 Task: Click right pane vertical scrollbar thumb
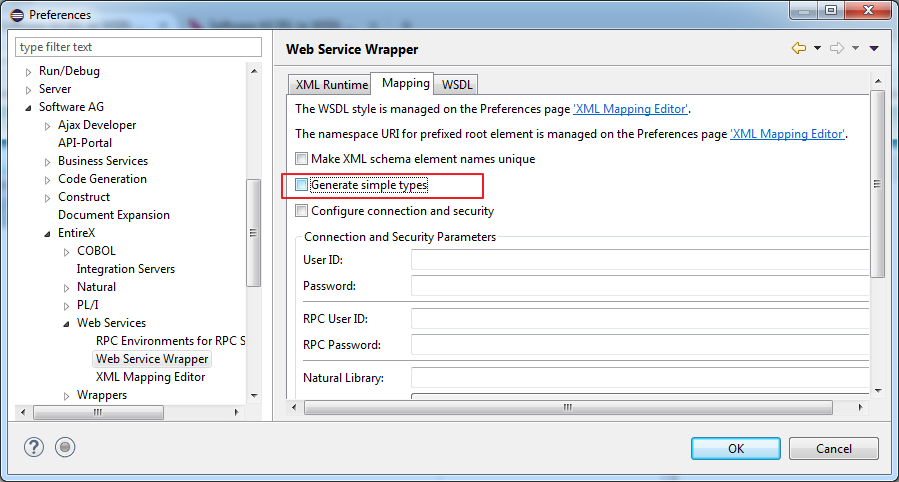(x=877, y=184)
